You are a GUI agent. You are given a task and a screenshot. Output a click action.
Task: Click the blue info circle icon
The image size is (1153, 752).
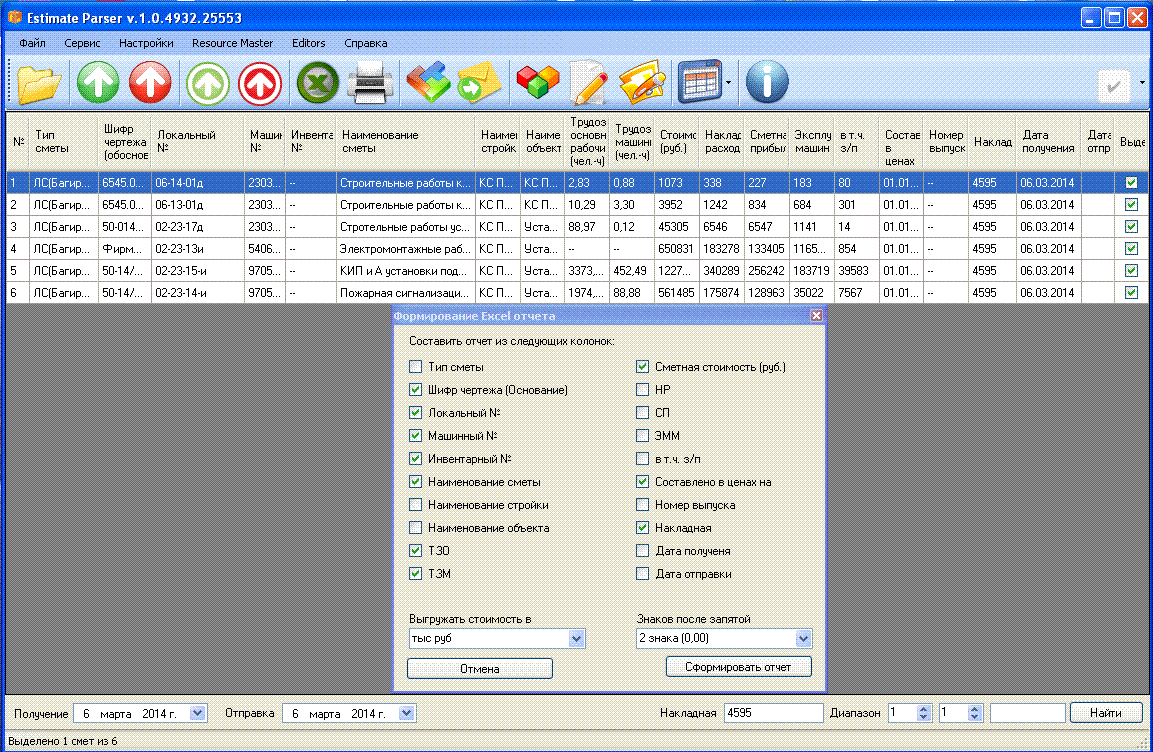767,83
